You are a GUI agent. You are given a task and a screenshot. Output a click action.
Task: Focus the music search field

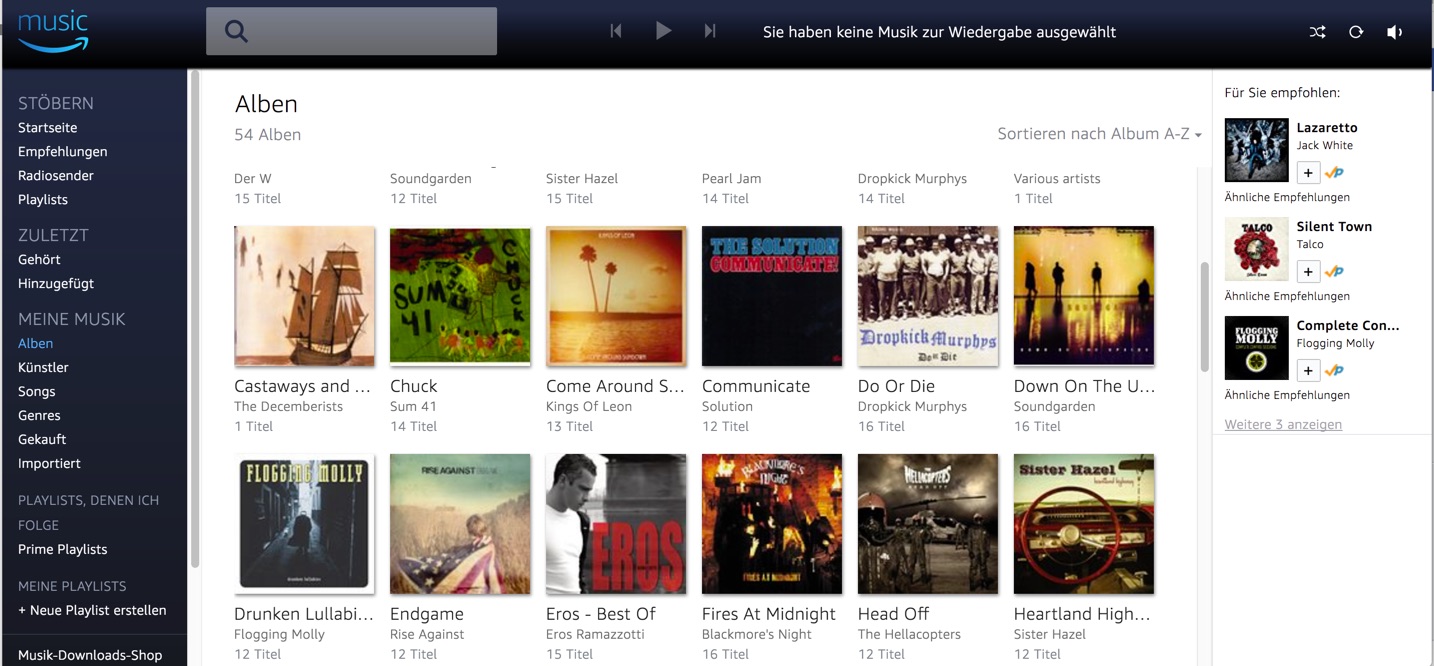click(x=351, y=31)
